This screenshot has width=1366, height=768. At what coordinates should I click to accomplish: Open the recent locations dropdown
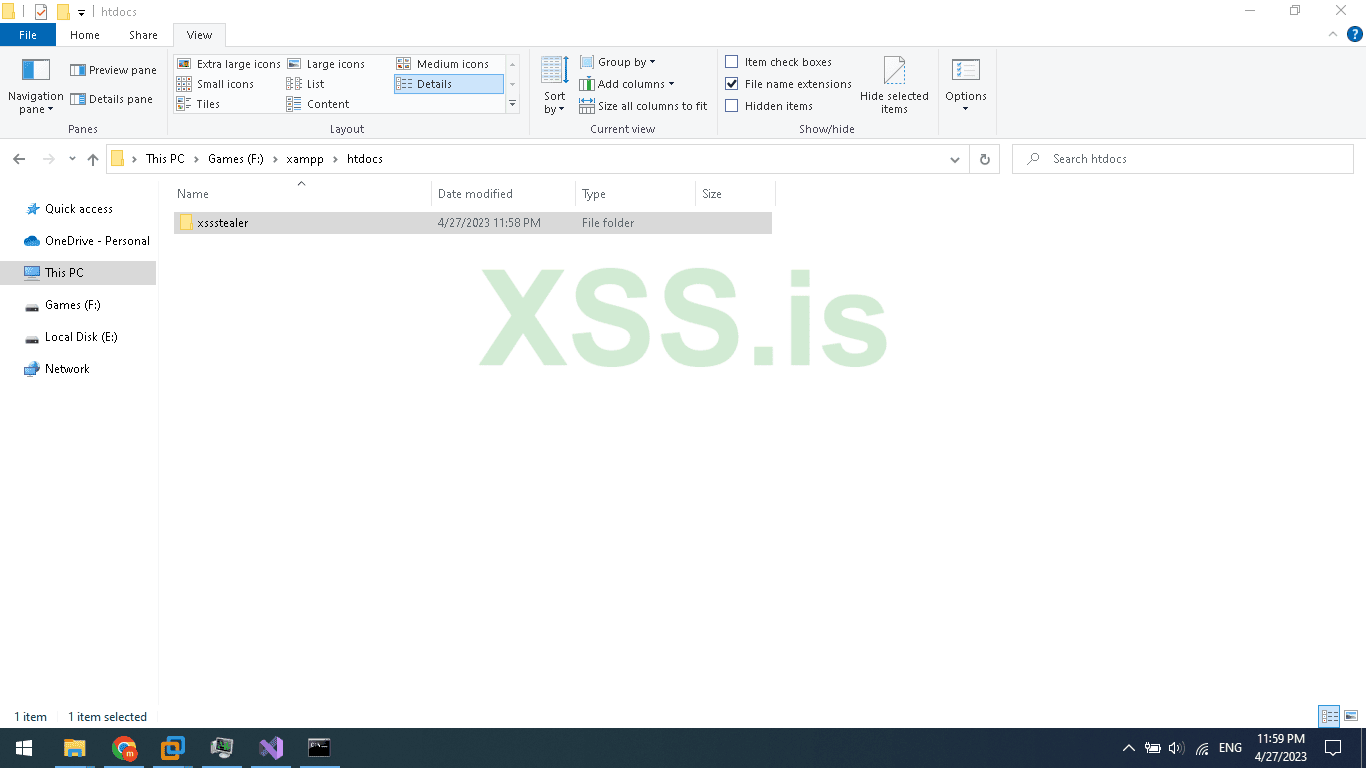pos(72,159)
